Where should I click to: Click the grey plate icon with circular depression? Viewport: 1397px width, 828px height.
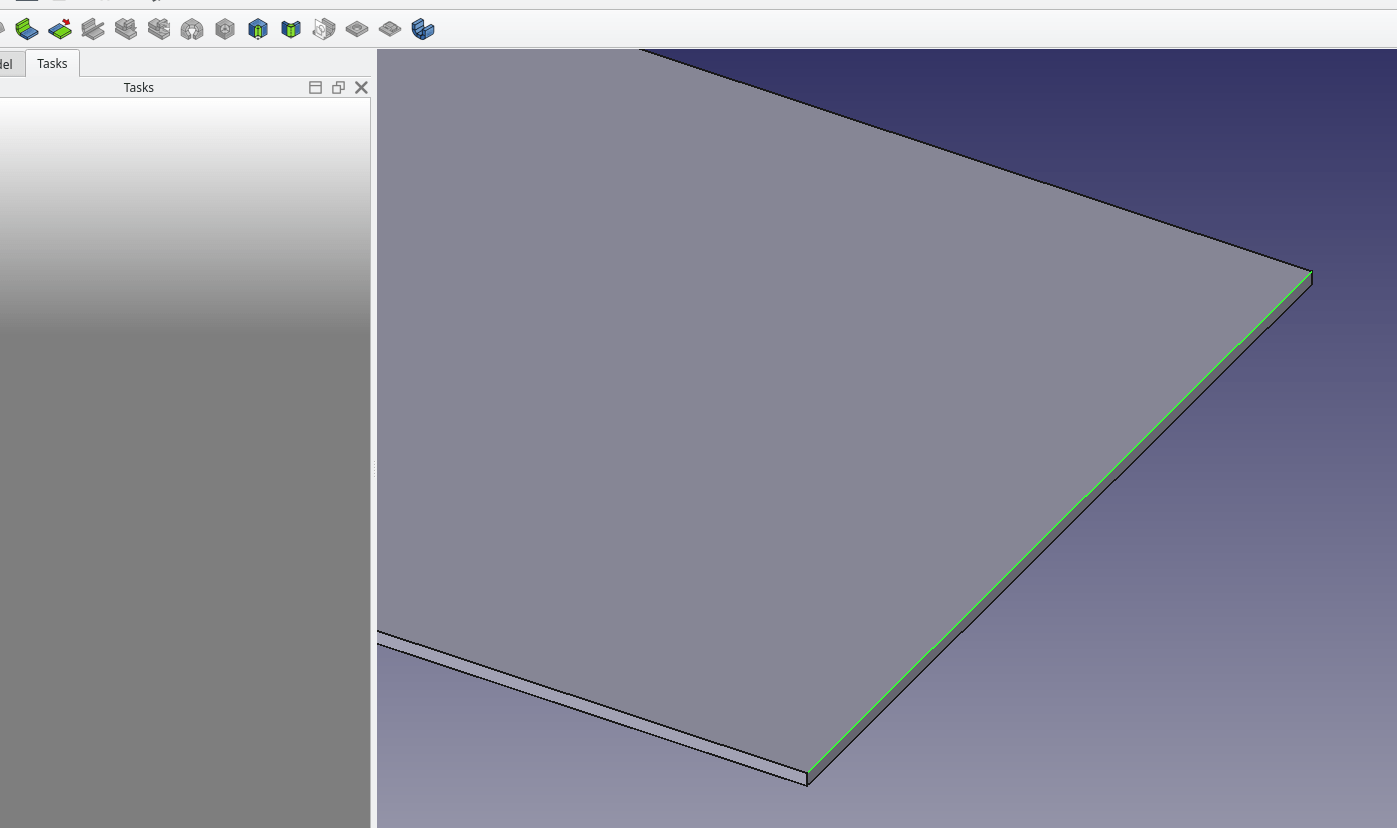tap(357, 29)
